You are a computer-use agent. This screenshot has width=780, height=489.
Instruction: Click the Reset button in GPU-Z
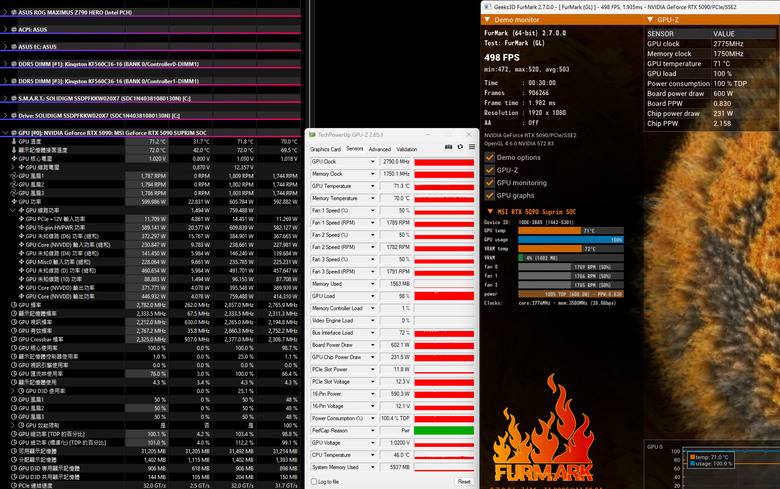coord(464,482)
